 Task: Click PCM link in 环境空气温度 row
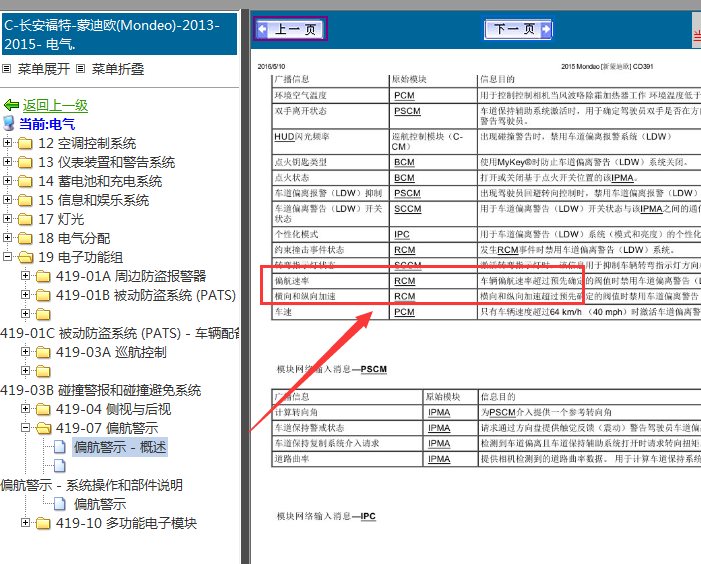pos(404,96)
